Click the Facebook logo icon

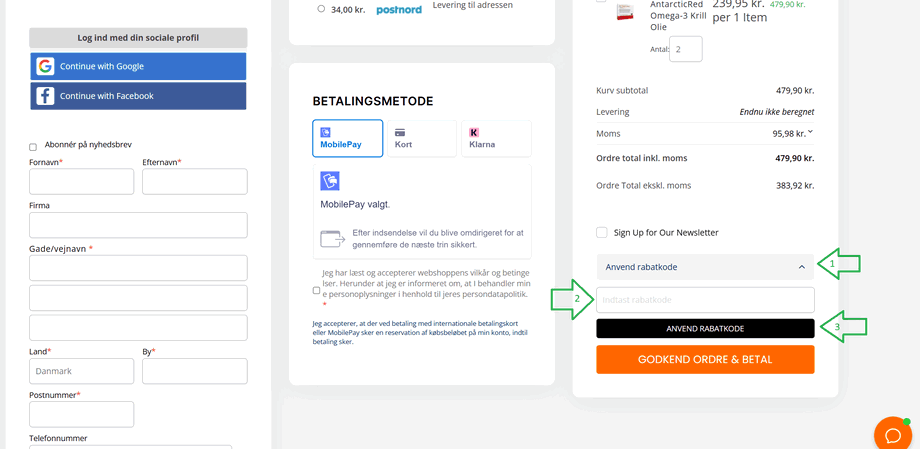pyautogui.click(x=45, y=96)
